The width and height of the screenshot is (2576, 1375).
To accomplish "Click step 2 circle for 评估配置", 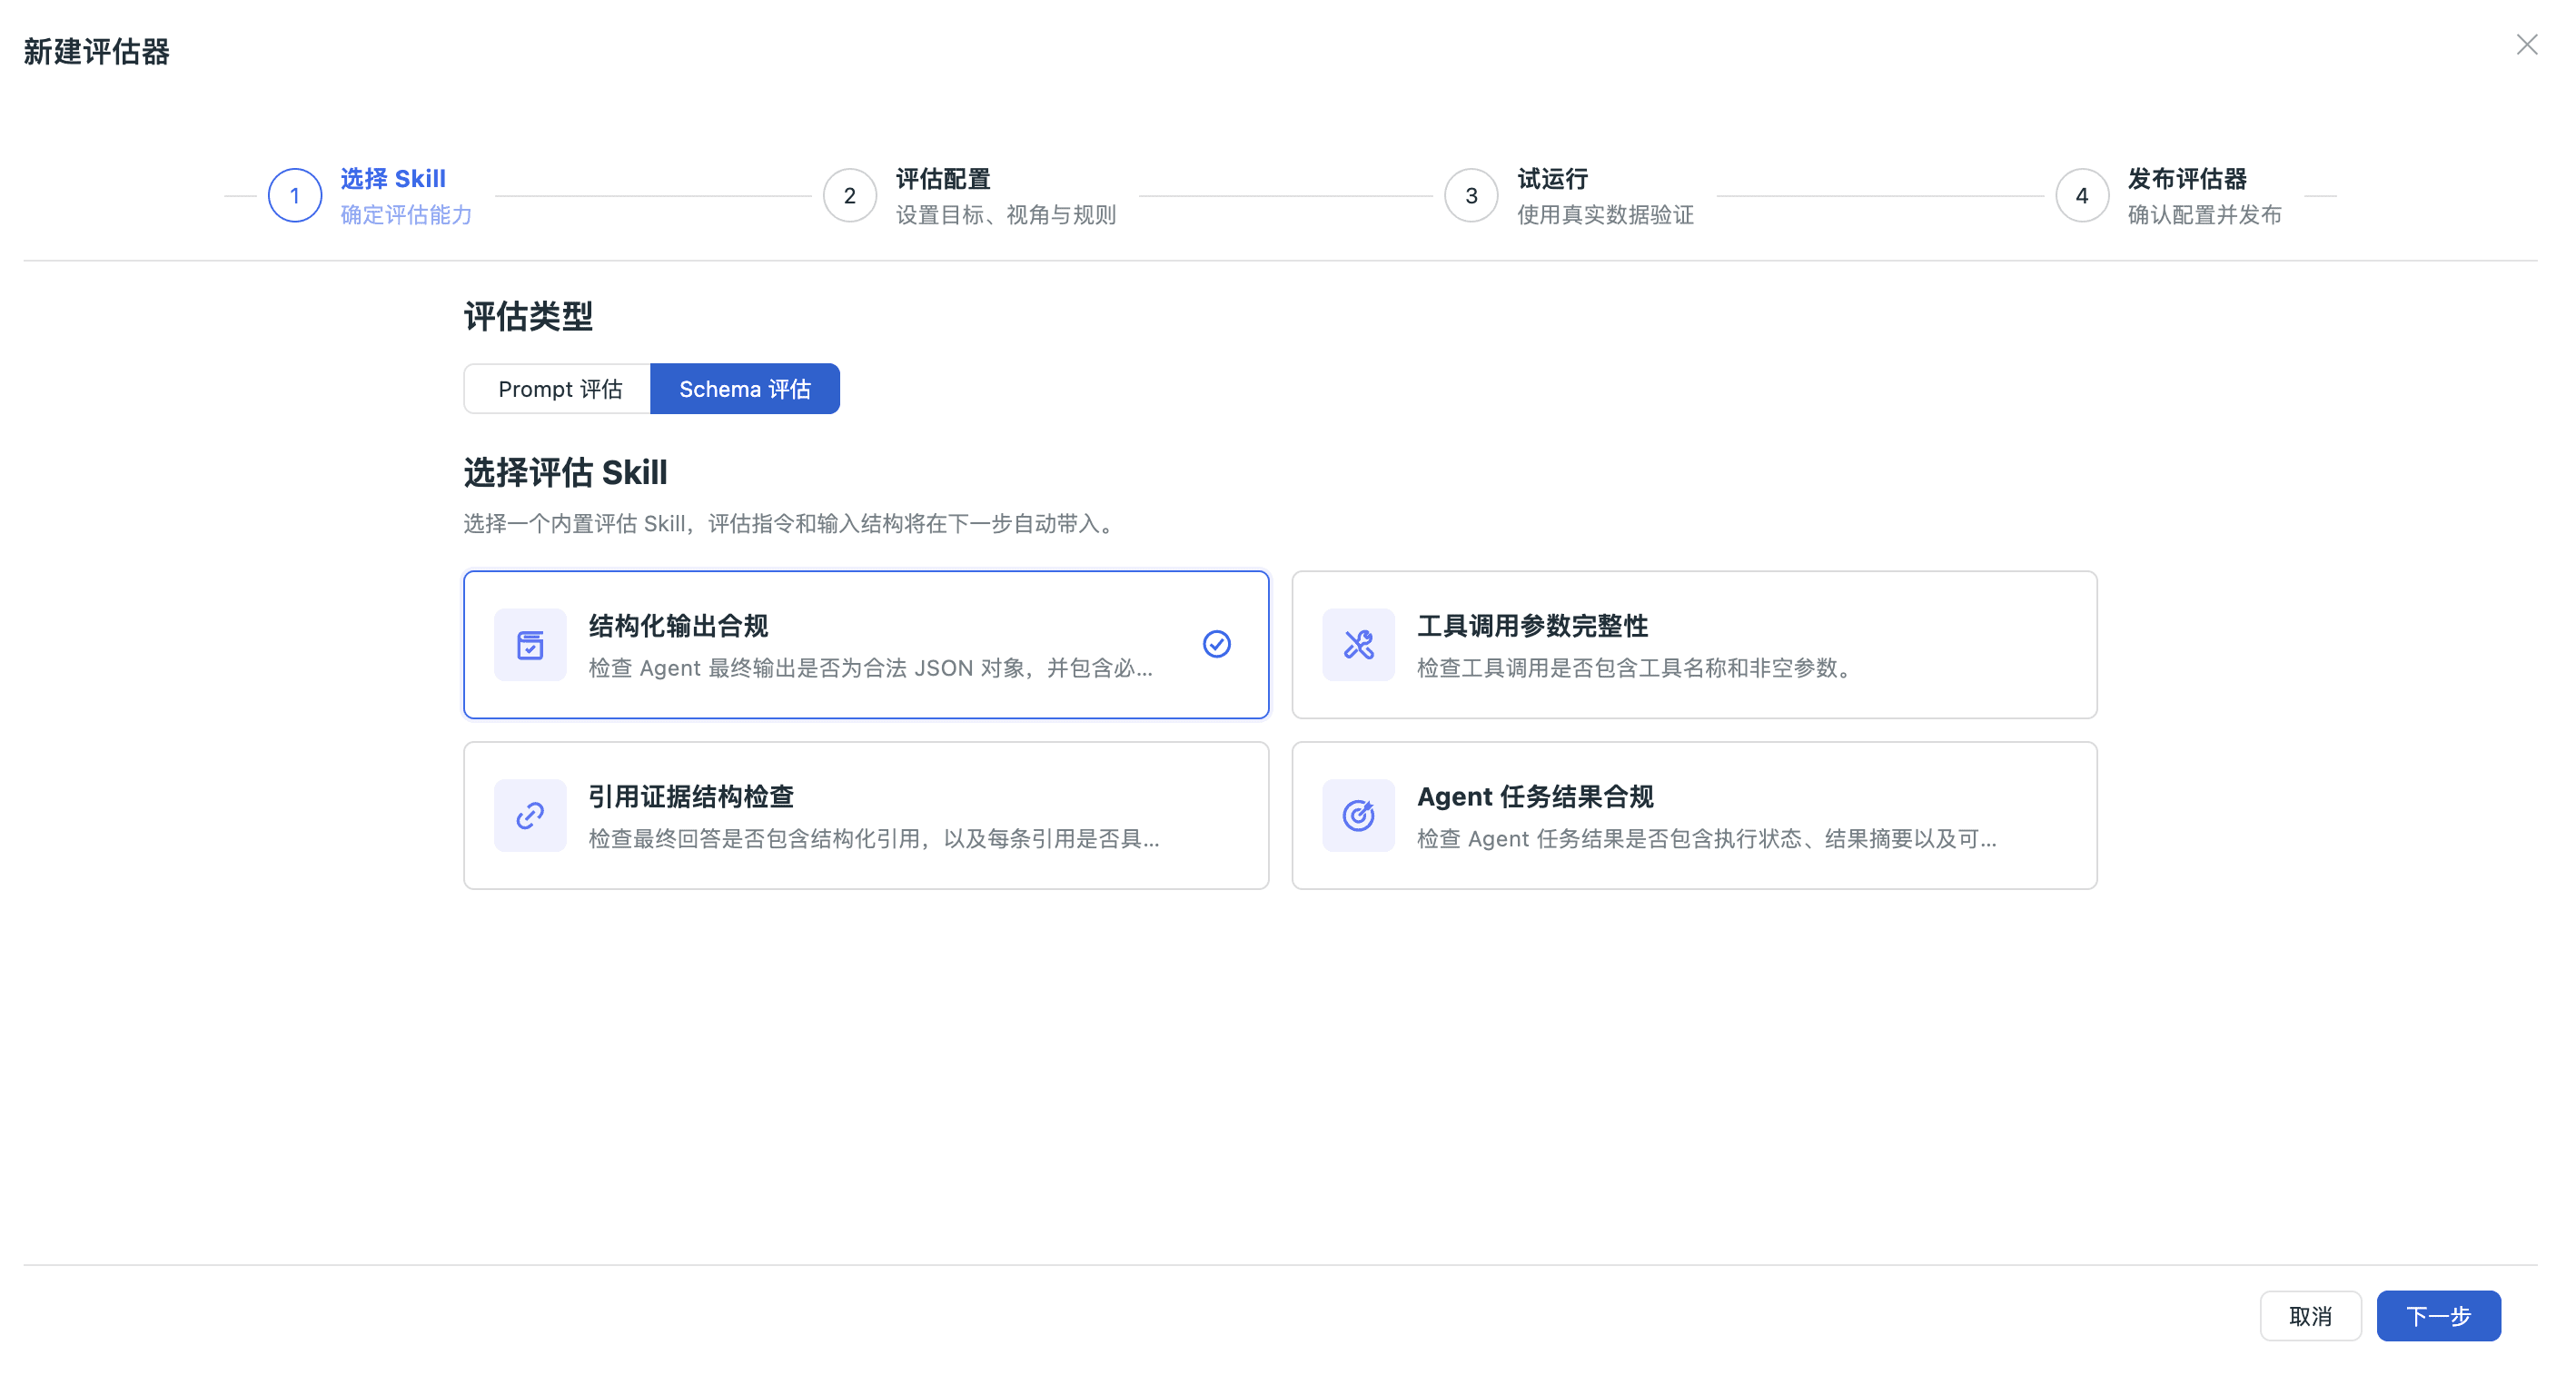I will 850,196.
